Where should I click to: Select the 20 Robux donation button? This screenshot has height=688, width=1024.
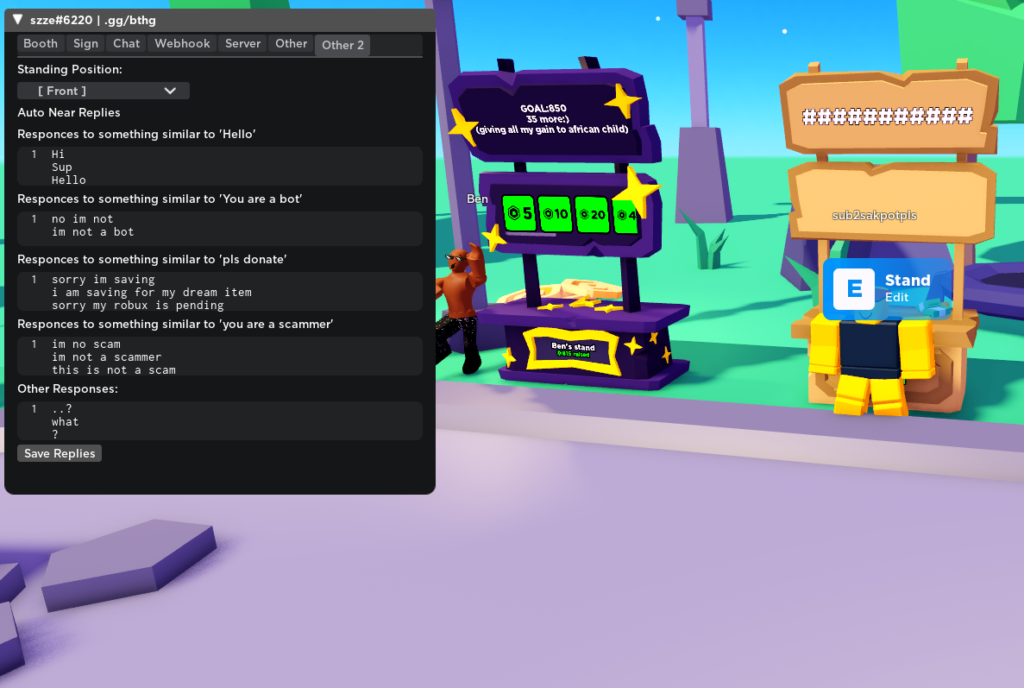592,215
